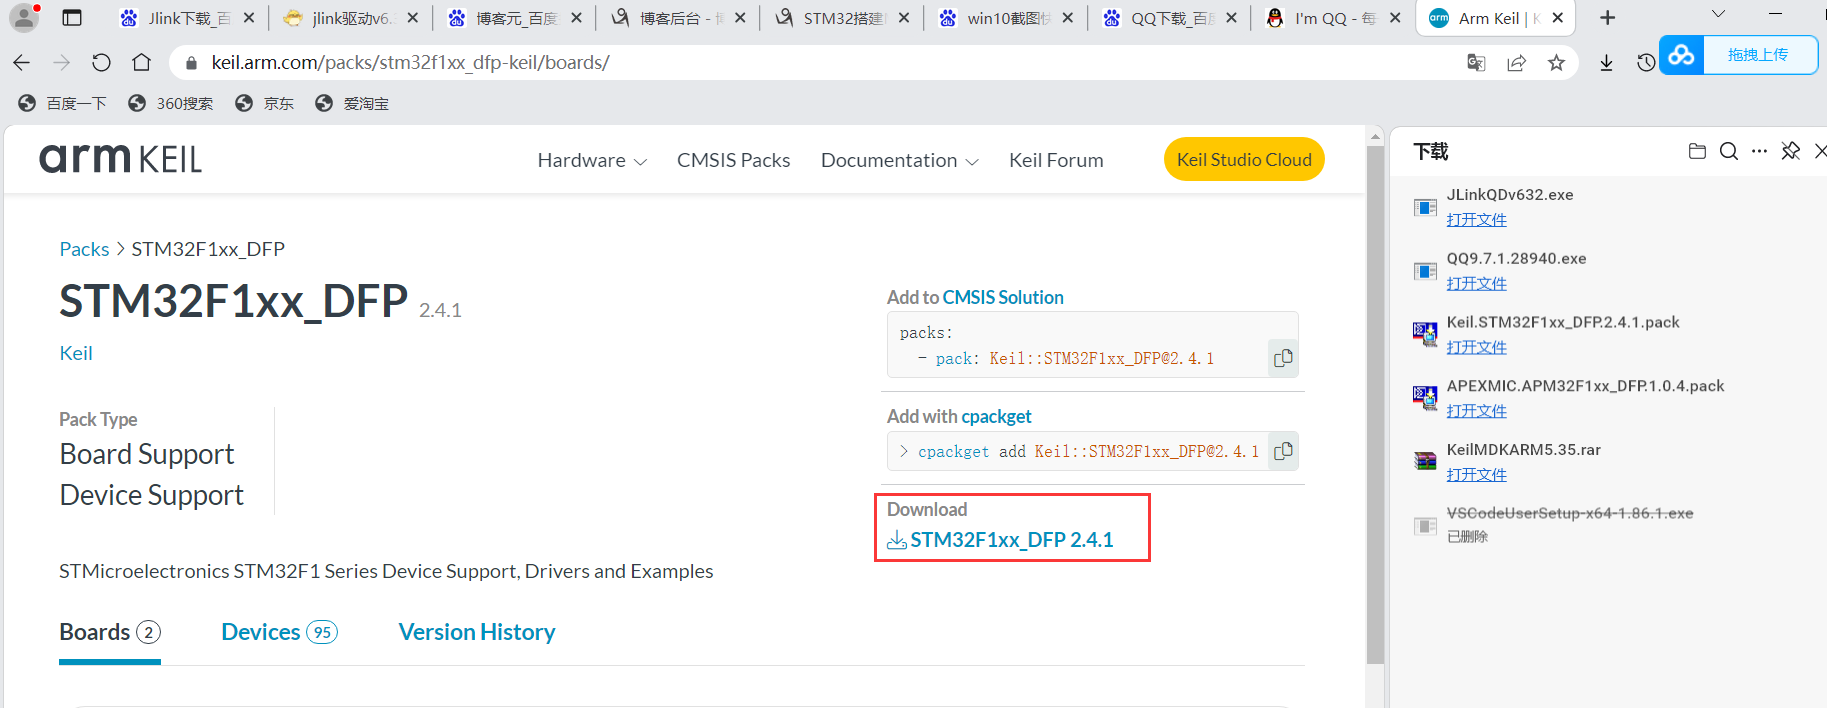Viewport: 1827px width, 708px height.
Task: Bookmark this page with the star icon
Action: (1556, 63)
